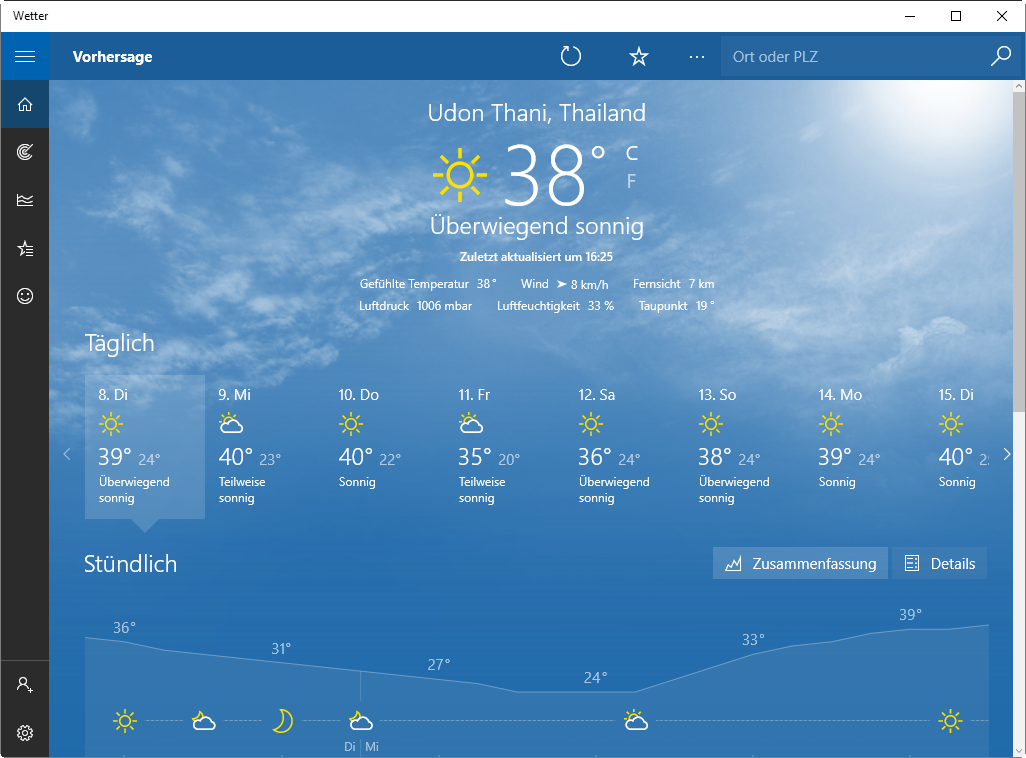
Task: Open the favorites list in sidebar
Action: (x=25, y=248)
